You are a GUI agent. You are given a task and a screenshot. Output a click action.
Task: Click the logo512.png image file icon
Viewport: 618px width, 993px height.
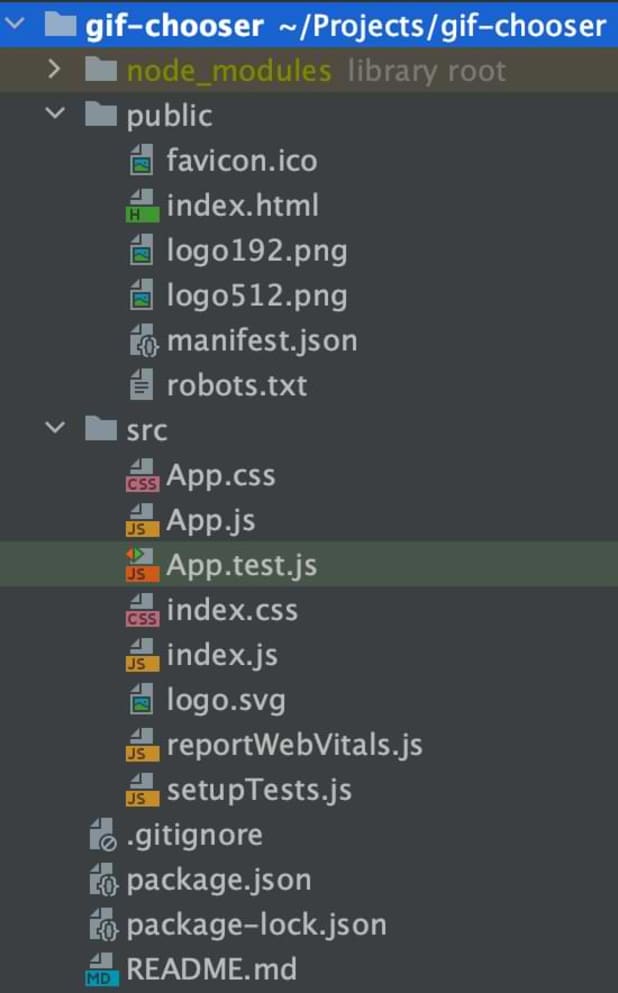tap(142, 294)
